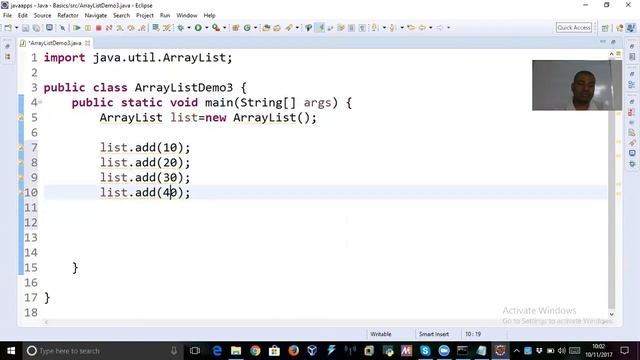The width and height of the screenshot is (640, 360).
Task: Click the Save icon in toolbar
Action: coord(25,28)
